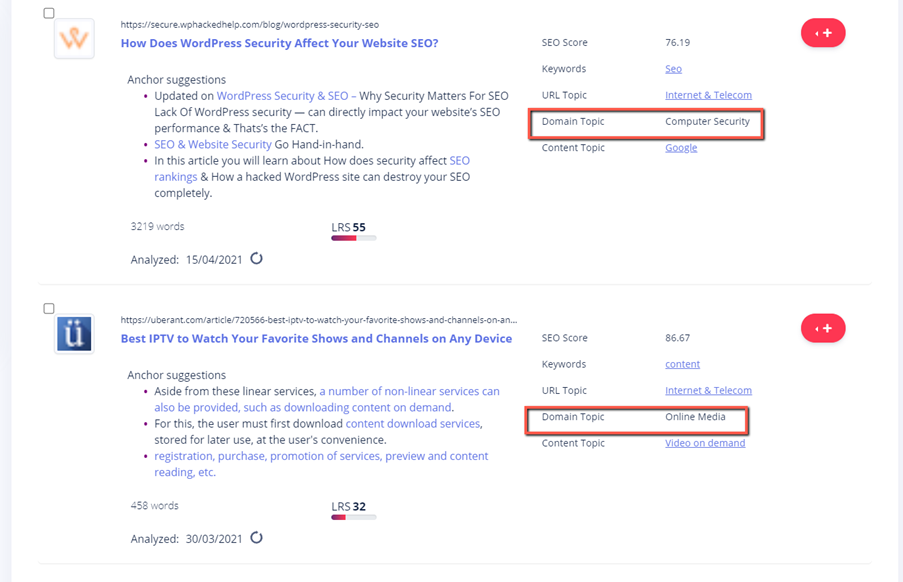Click refresh icon next to Analyzed 30/03/2021
903x582 pixels.
point(256,538)
